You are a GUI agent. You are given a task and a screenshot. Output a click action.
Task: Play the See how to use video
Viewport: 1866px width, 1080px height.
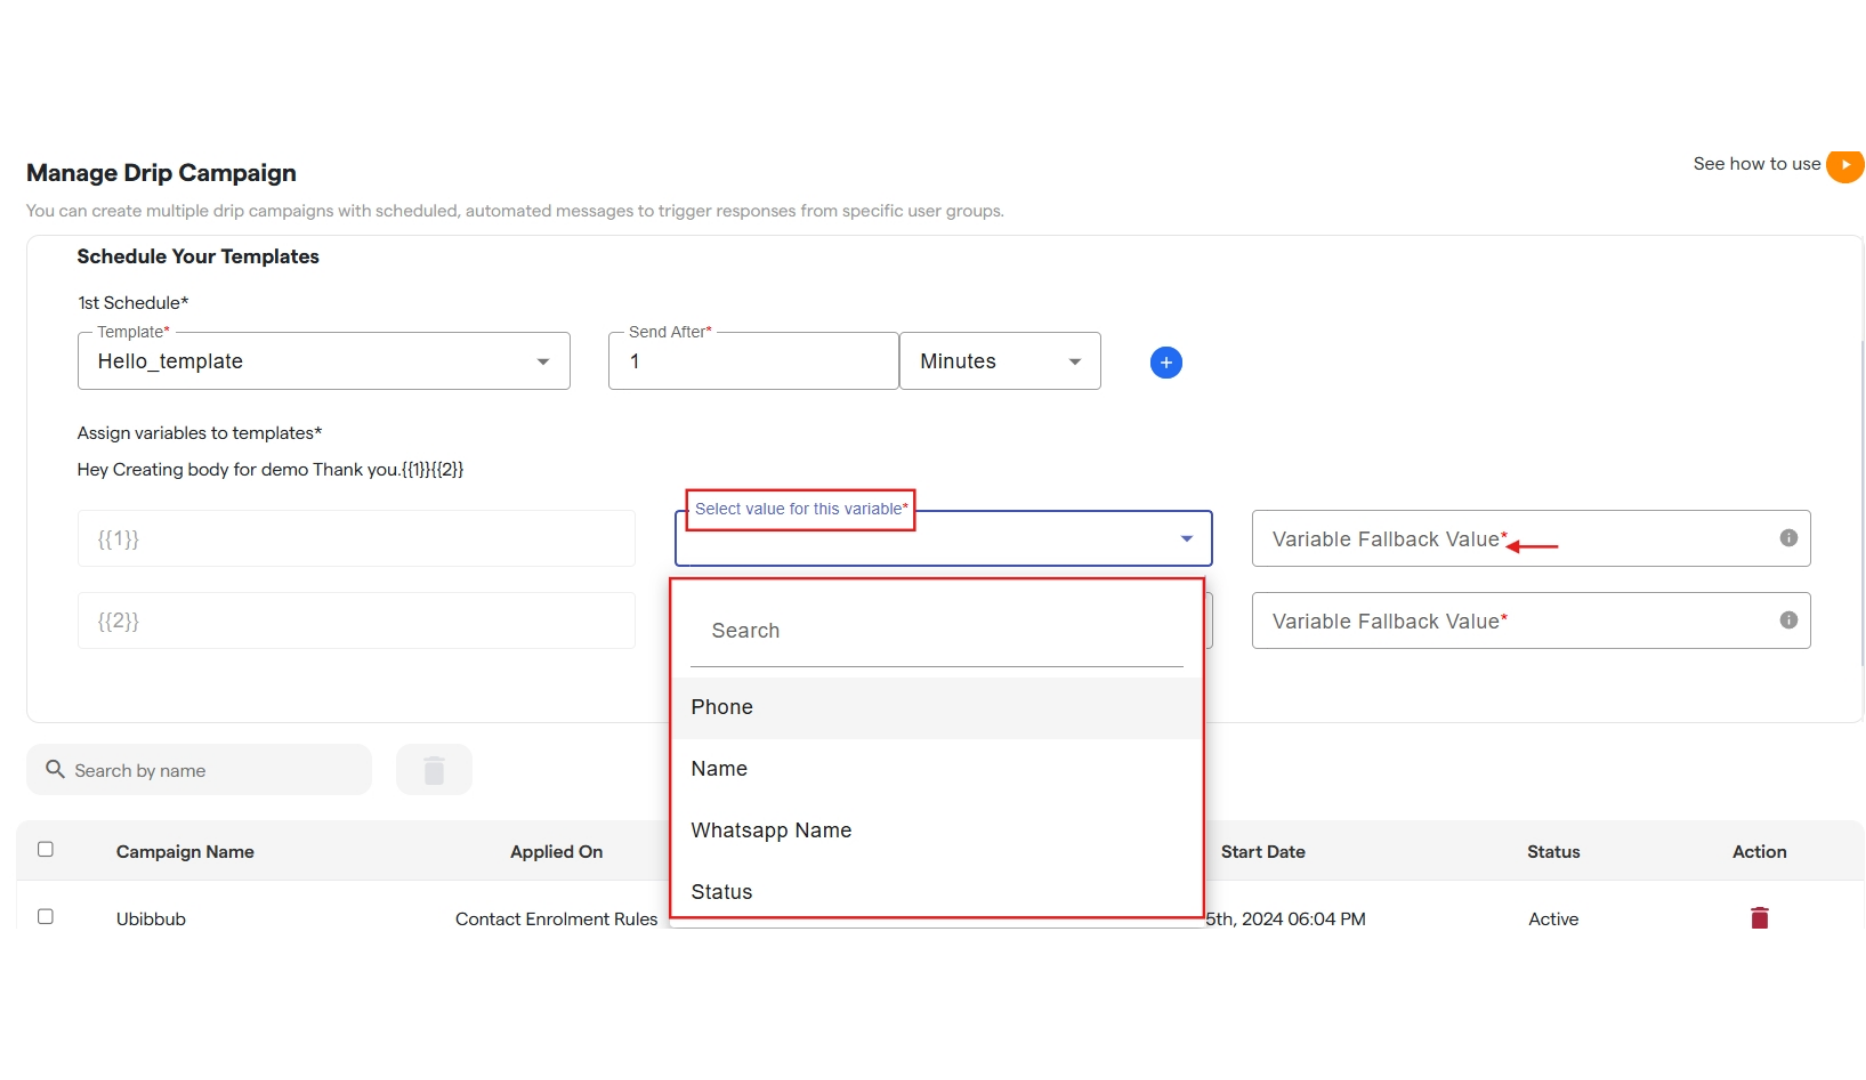click(1845, 165)
